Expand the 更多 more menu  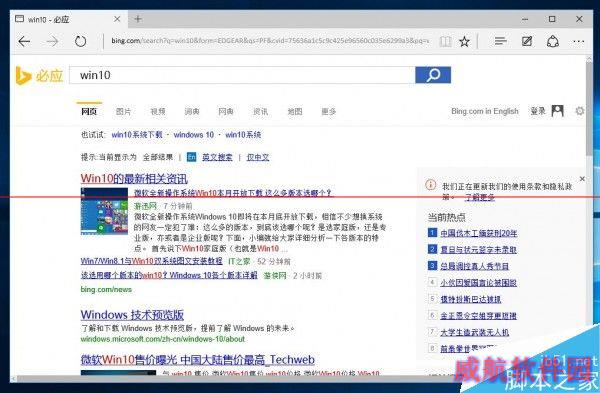(x=329, y=111)
